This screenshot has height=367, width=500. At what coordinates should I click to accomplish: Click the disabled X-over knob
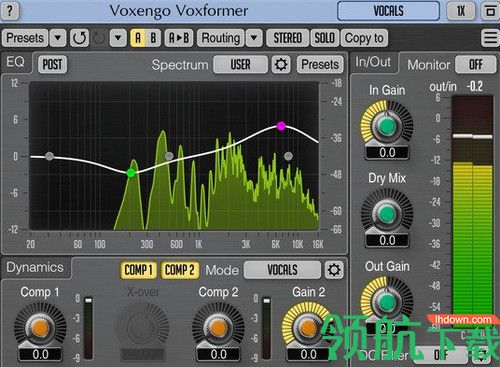143,328
